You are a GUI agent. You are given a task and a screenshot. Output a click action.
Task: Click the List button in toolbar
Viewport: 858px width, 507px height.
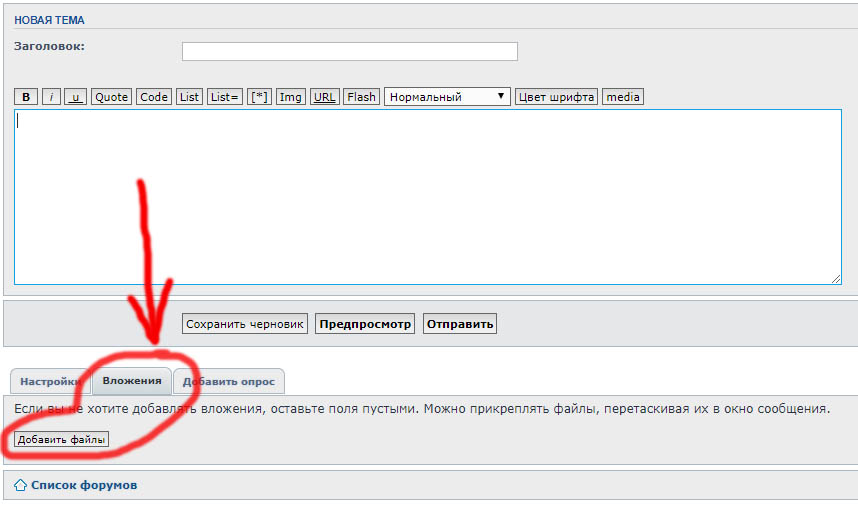(x=189, y=97)
